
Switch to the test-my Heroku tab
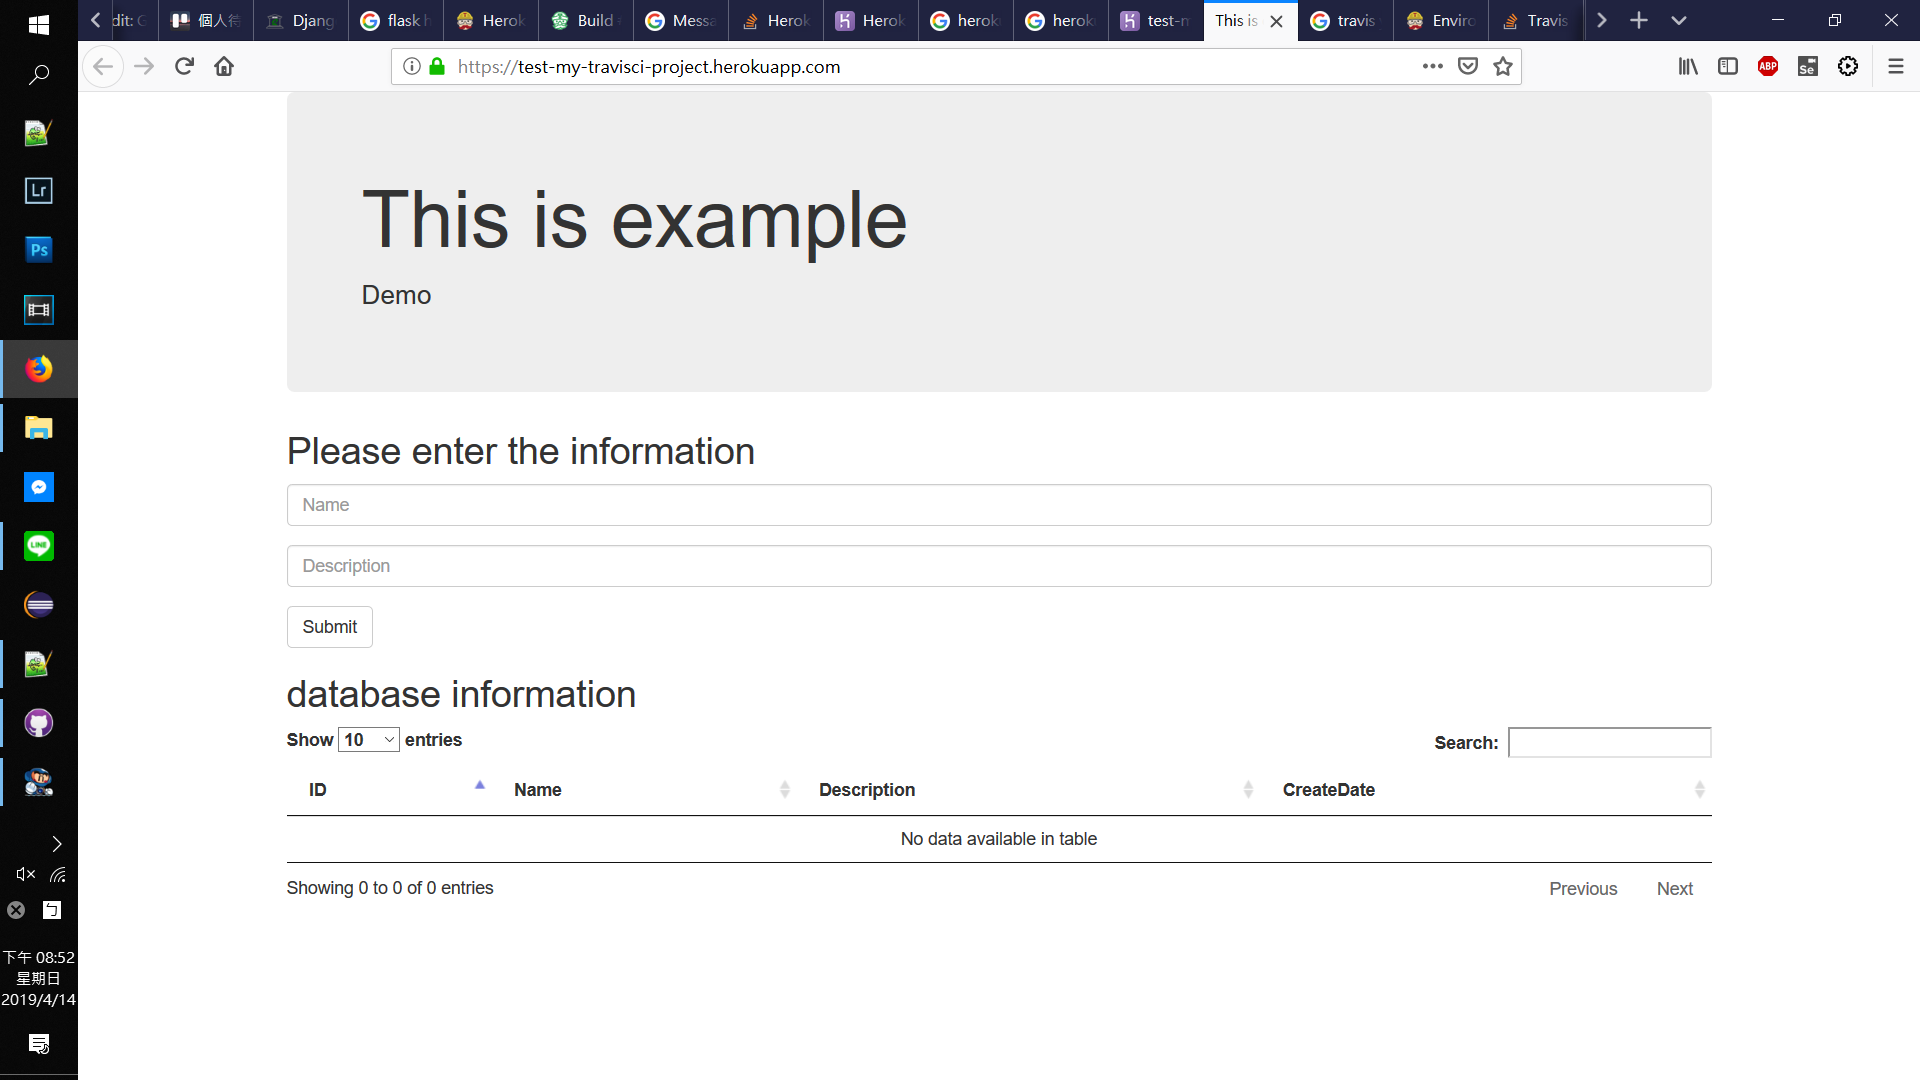pos(1155,20)
